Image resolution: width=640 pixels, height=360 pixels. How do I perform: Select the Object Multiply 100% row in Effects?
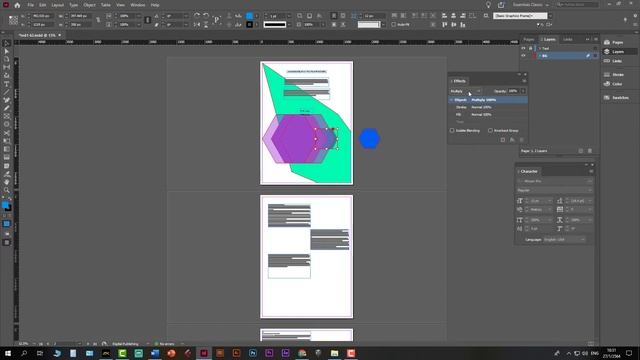[x=488, y=100]
